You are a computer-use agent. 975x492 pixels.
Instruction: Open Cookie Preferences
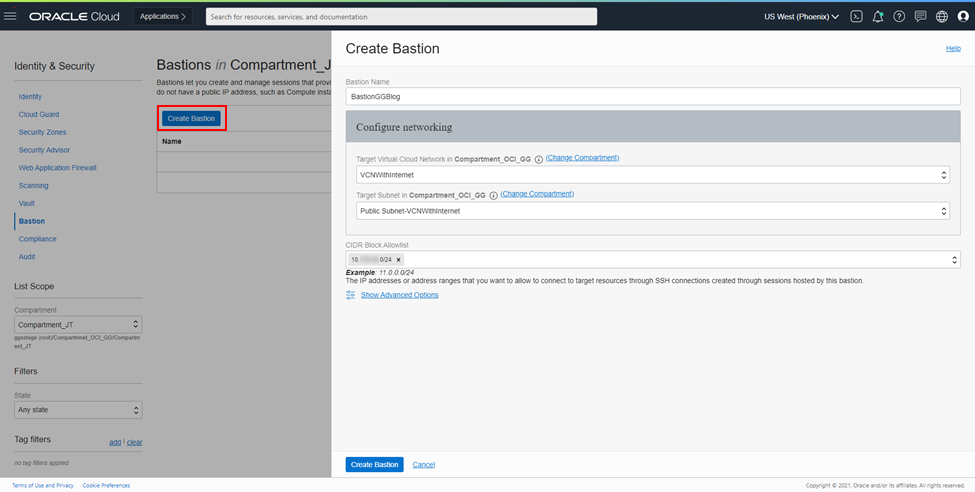pos(106,485)
